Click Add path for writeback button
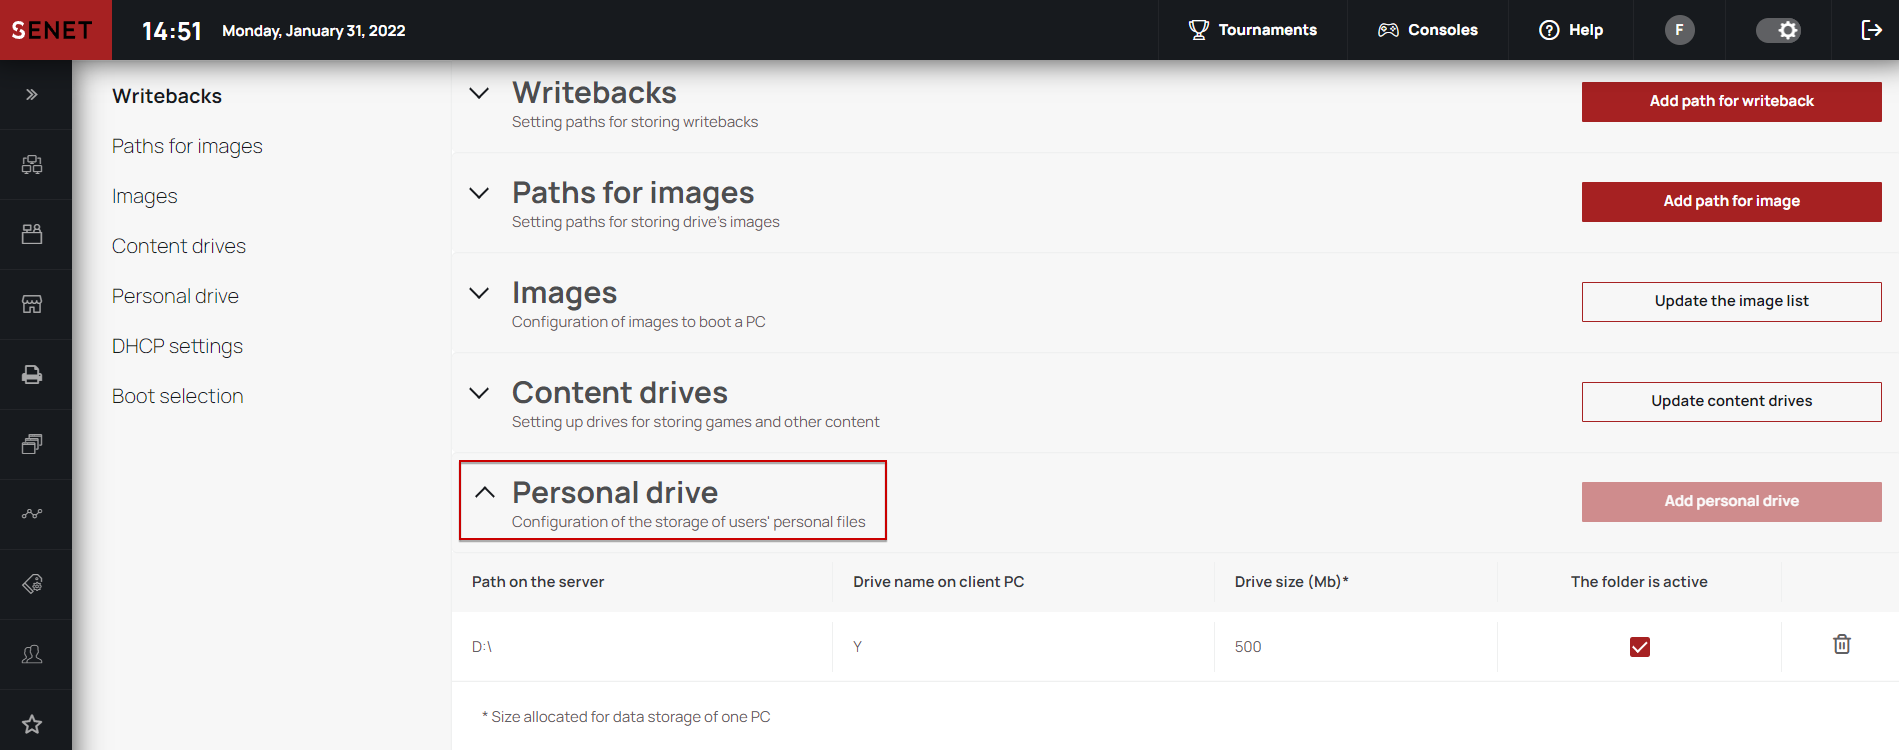The image size is (1899, 750). coord(1731,101)
